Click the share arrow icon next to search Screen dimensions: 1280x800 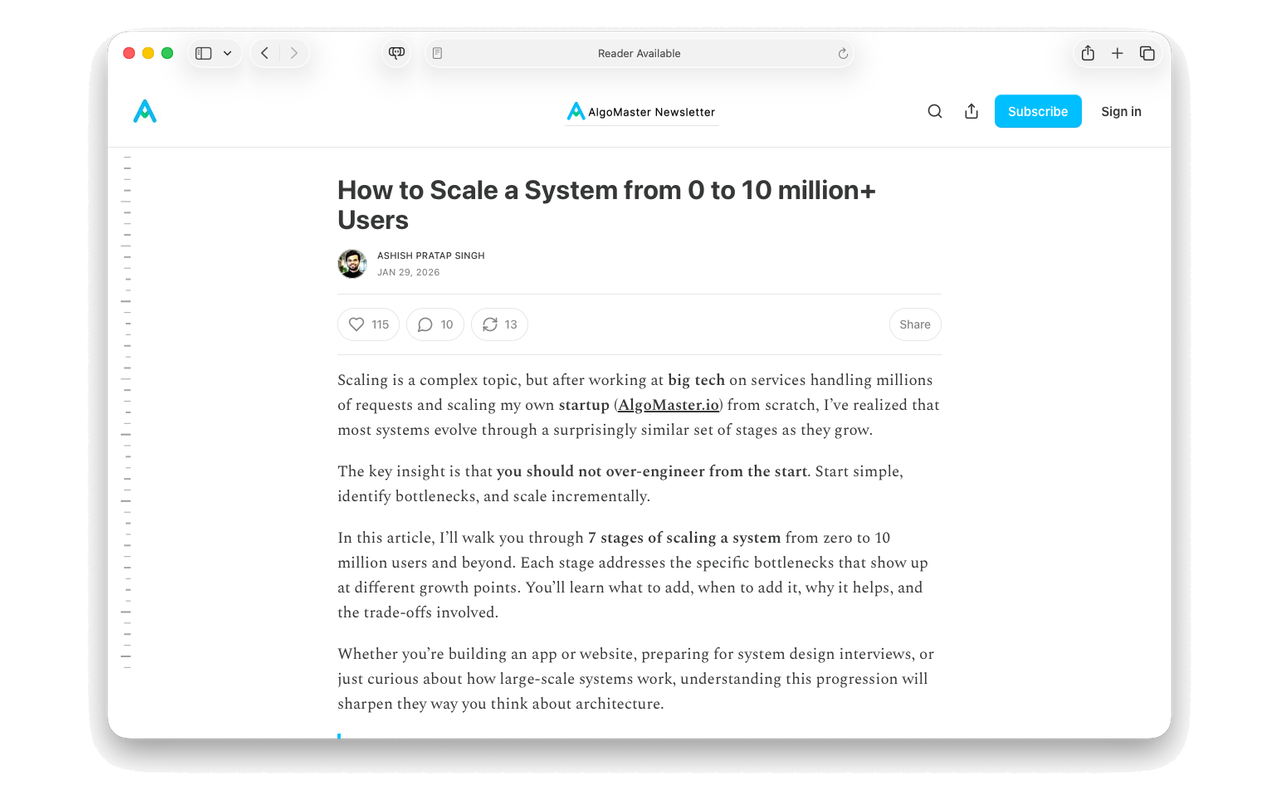971,111
